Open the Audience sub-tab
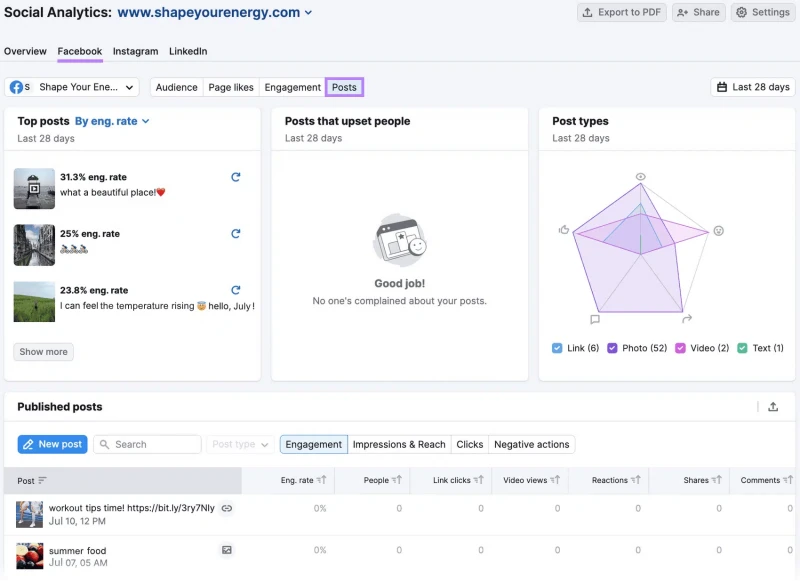The image size is (800, 581). (177, 87)
